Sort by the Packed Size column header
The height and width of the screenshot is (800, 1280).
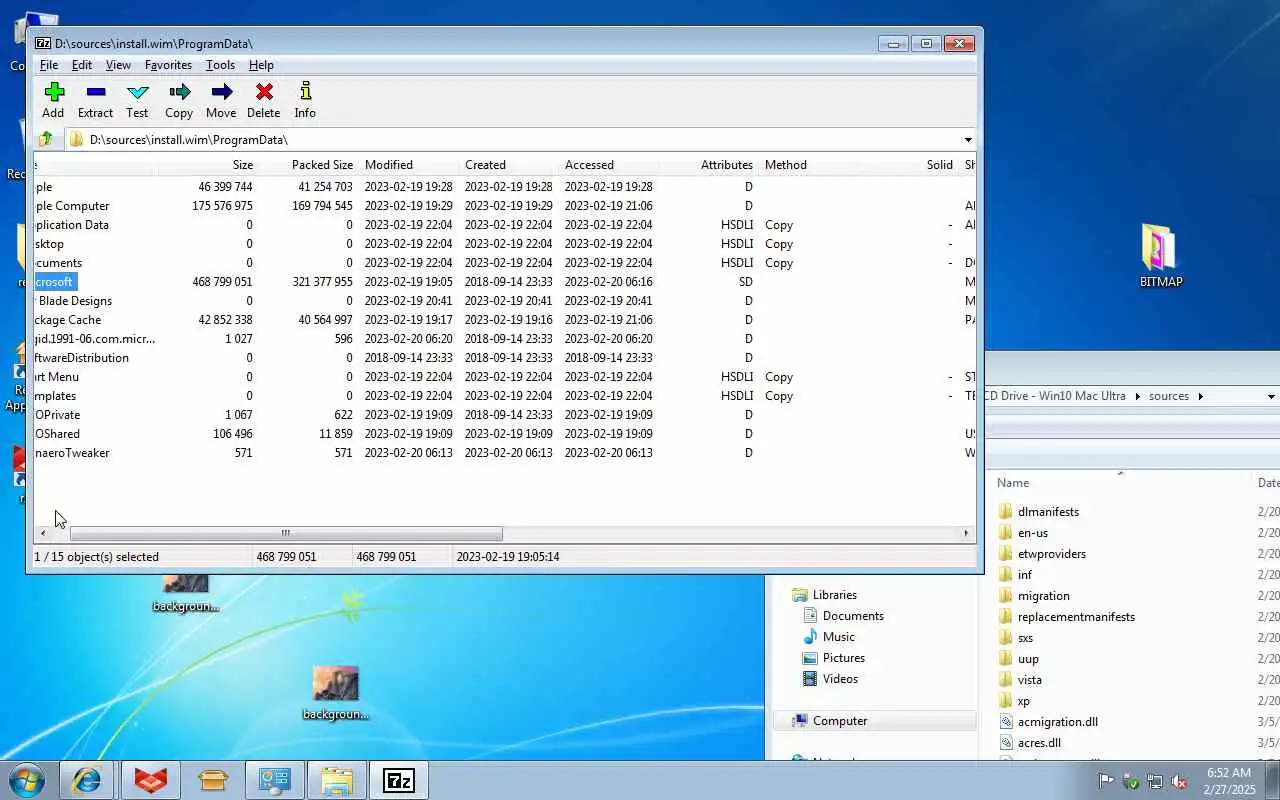[308, 165]
